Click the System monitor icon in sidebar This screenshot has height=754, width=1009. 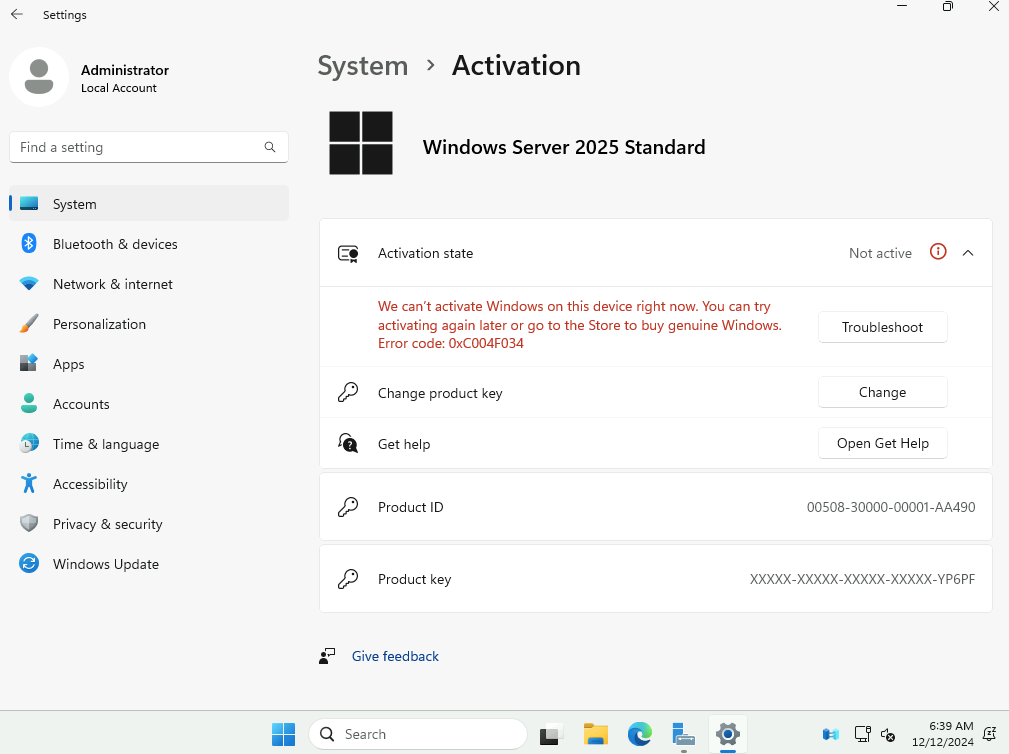click(x=29, y=204)
